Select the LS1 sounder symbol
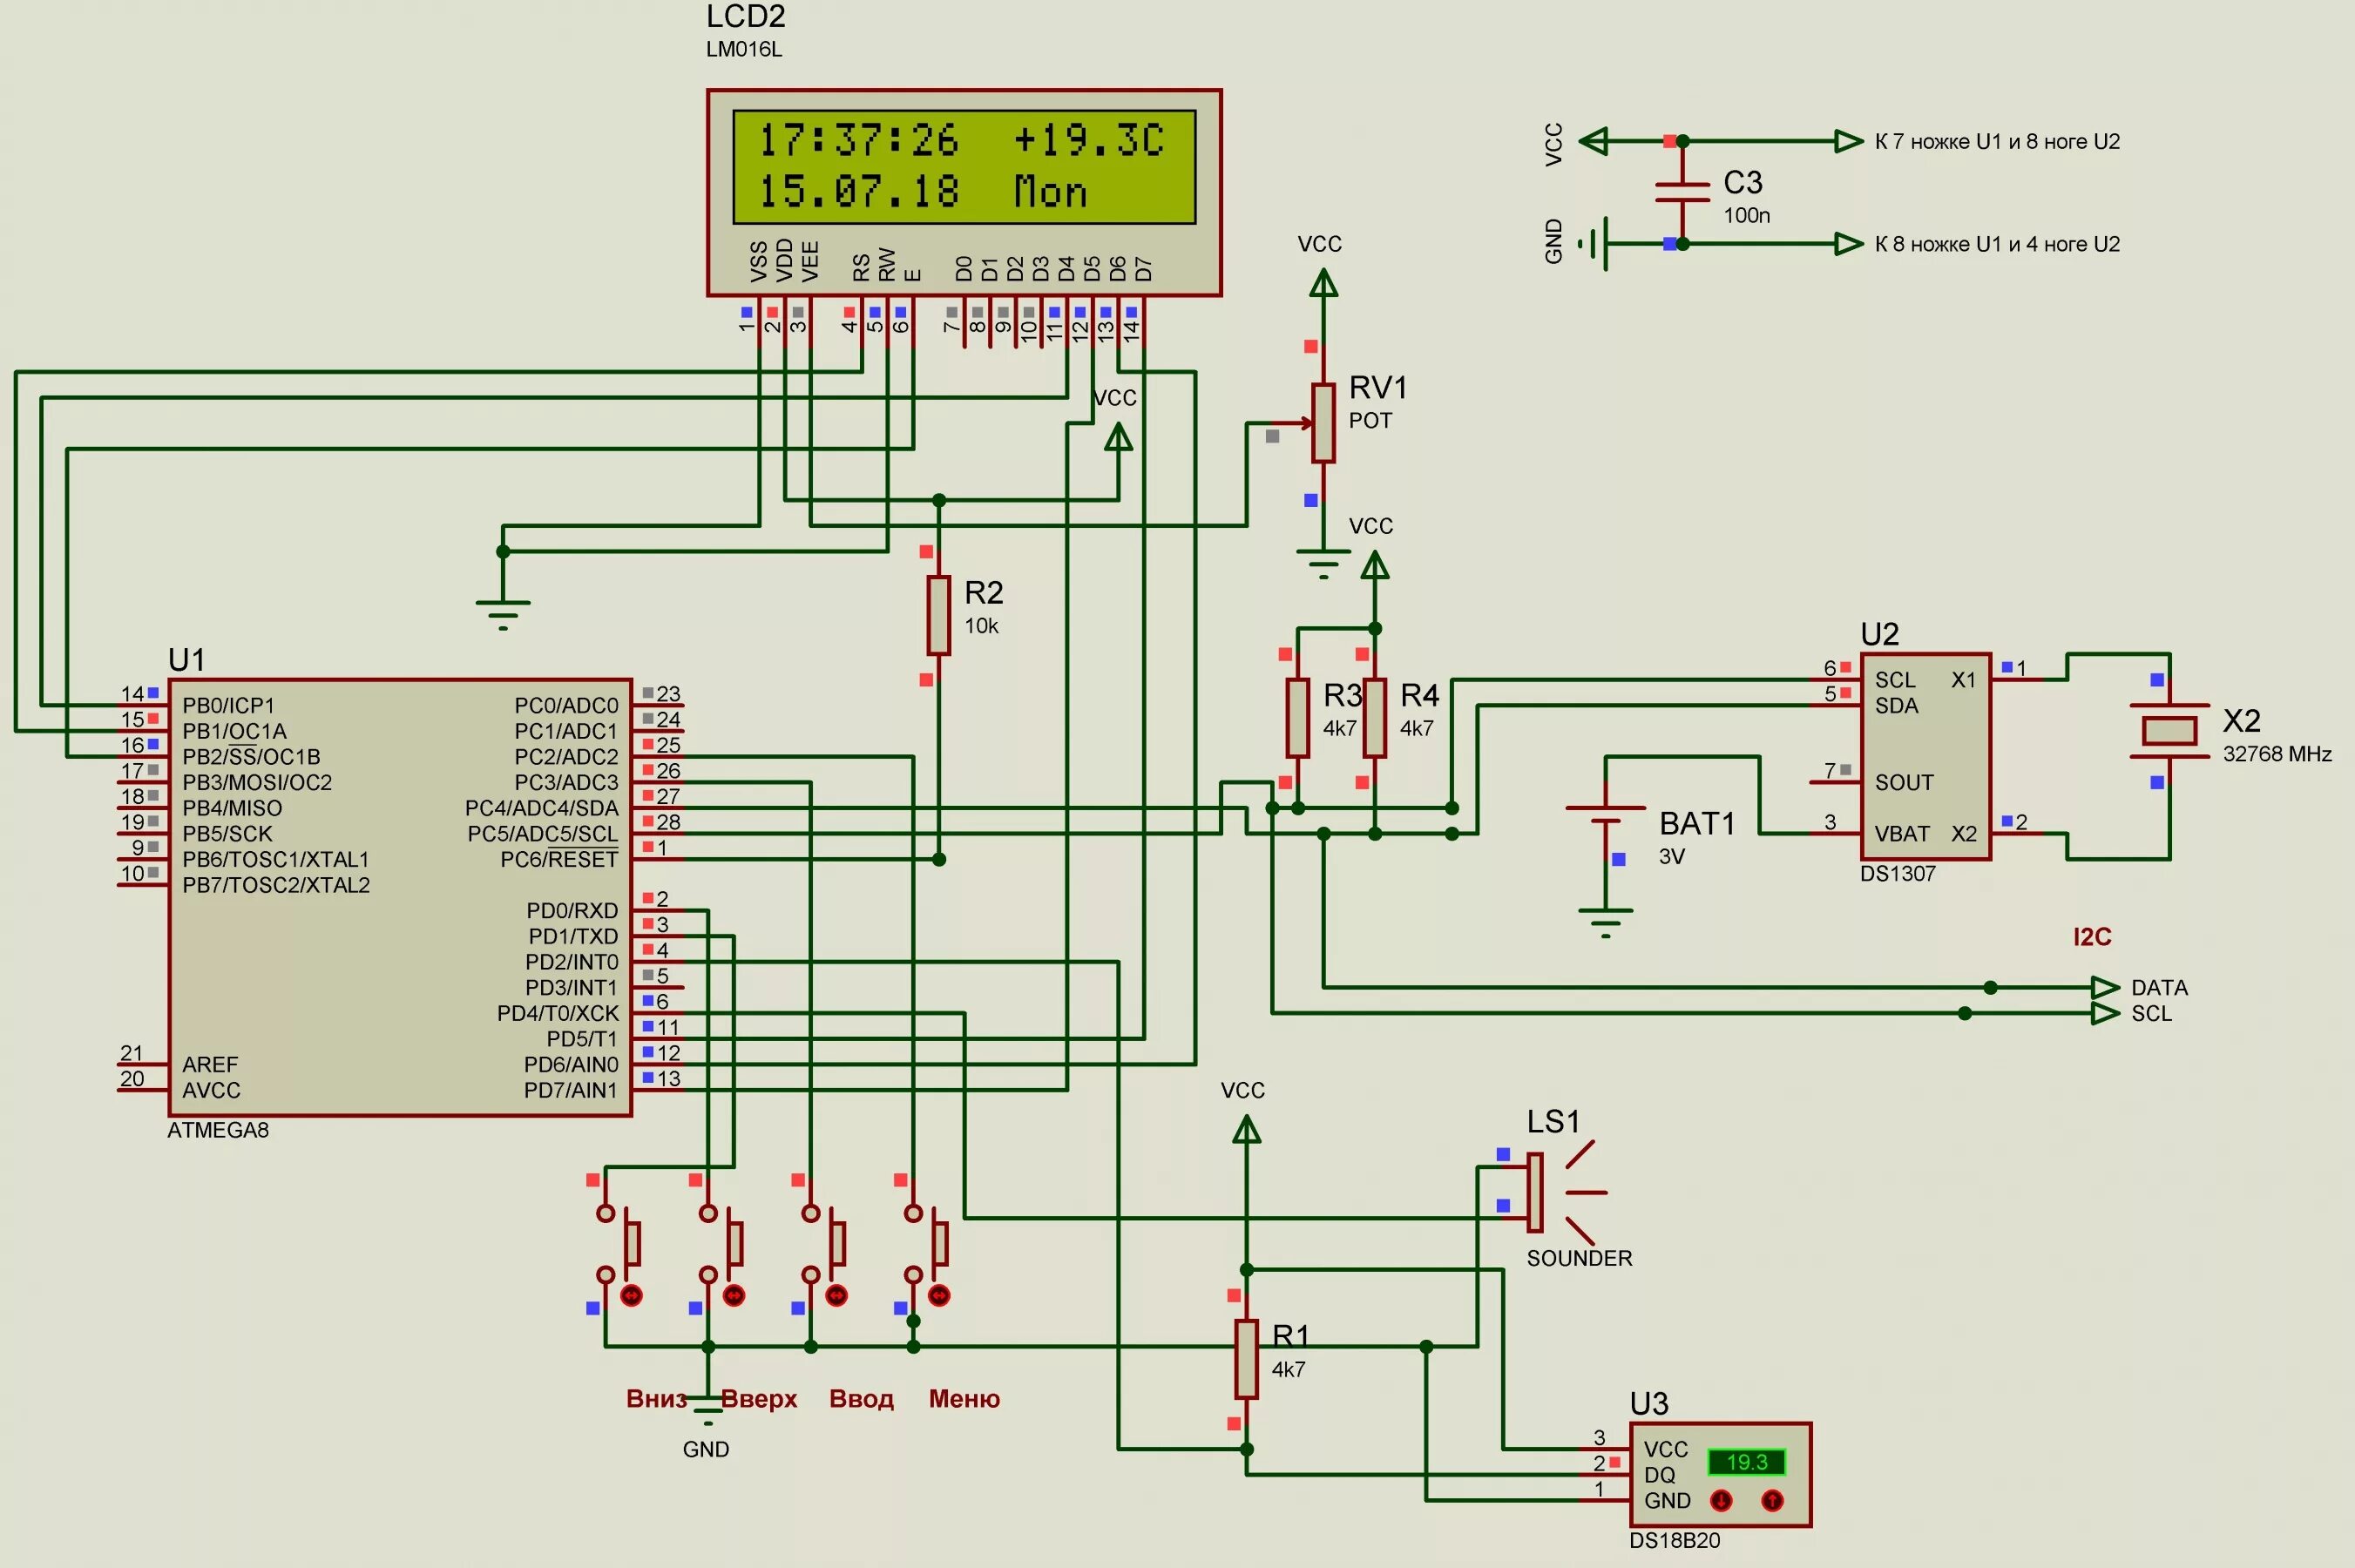The width and height of the screenshot is (2355, 1568). 1566,1192
